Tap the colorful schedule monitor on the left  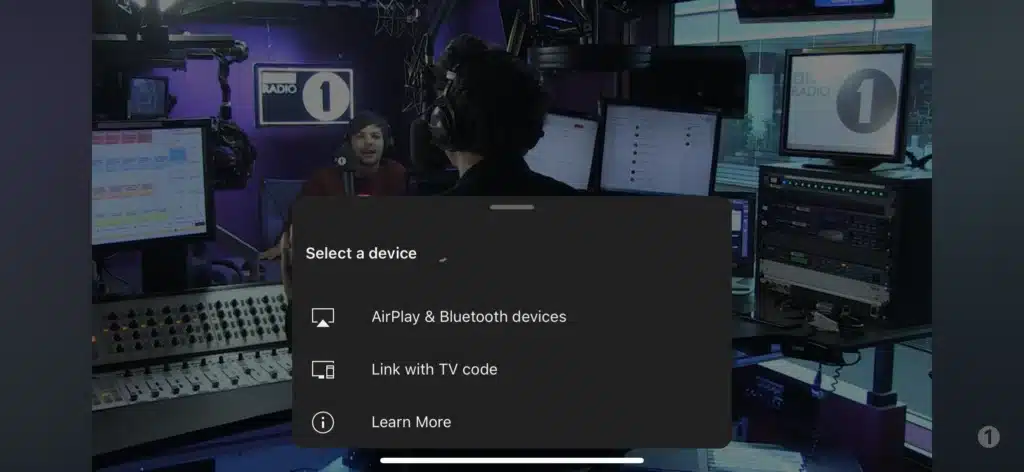(x=150, y=183)
